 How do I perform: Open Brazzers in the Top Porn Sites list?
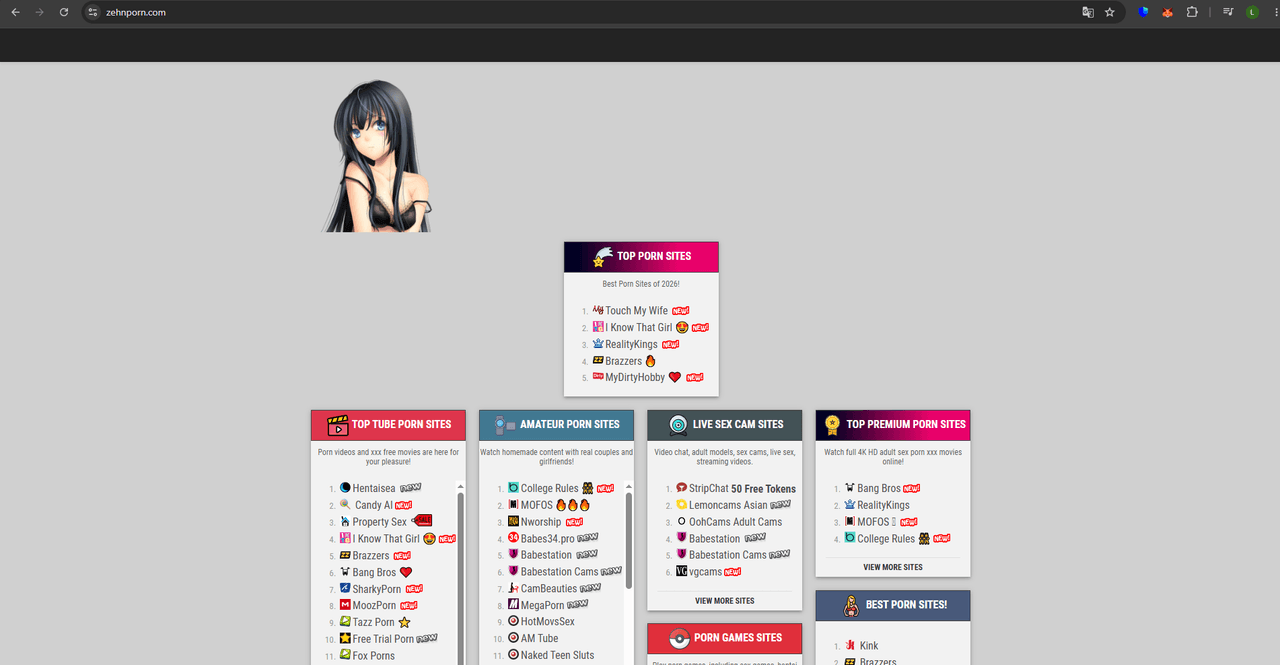623,361
